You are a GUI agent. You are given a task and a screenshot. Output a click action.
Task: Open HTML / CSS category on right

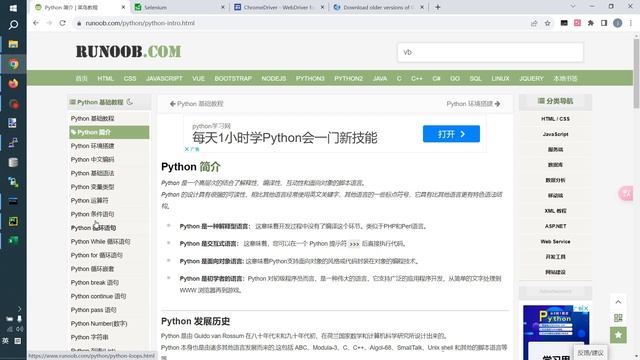click(555, 119)
